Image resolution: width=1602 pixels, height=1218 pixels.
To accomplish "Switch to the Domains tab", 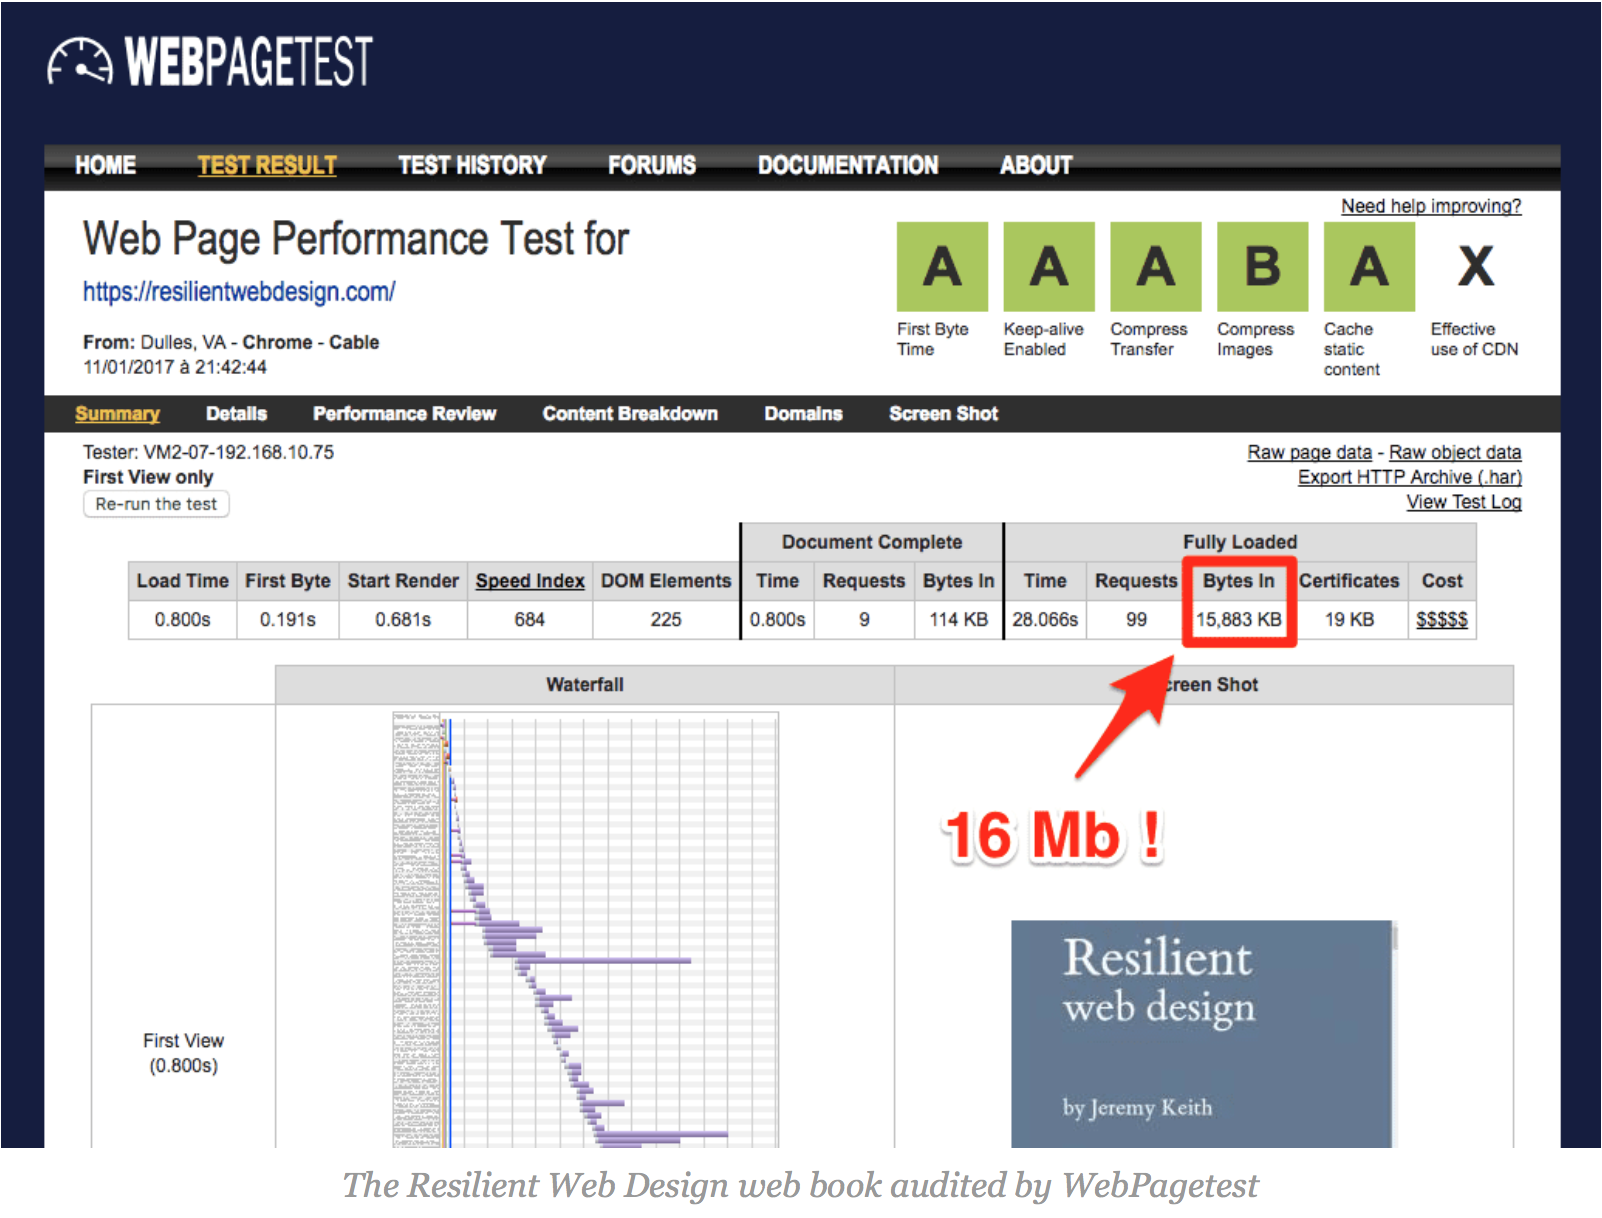I will [x=803, y=414].
